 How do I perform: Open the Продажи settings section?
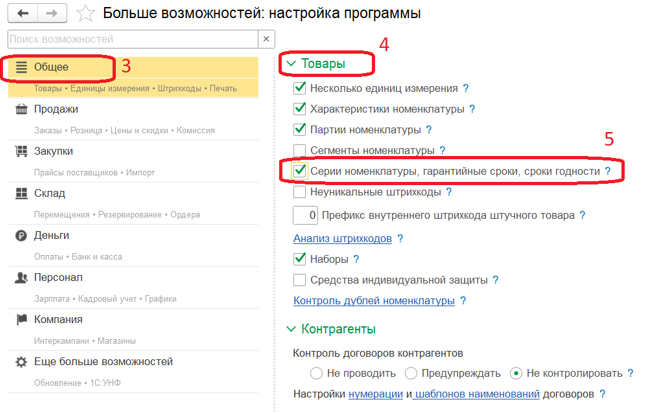56,110
